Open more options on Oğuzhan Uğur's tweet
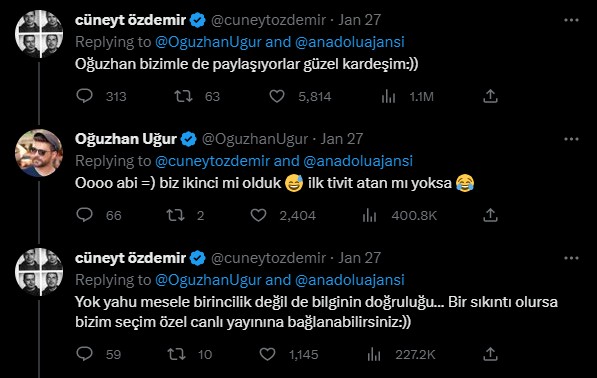This screenshot has width=597, height=378. [x=571, y=139]
